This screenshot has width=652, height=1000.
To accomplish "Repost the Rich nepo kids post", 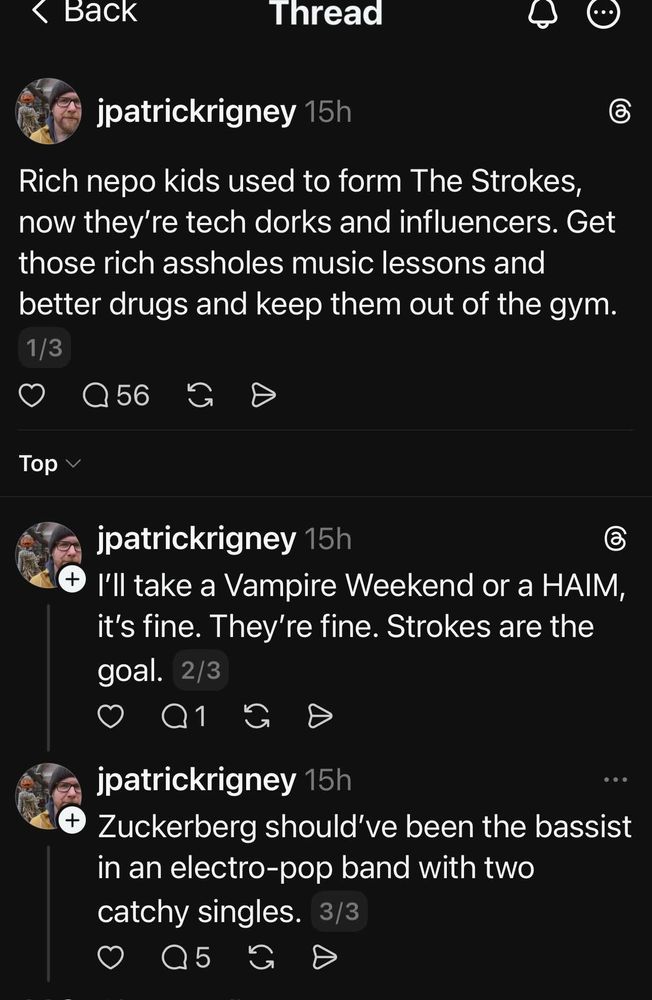I will (200, 395).
